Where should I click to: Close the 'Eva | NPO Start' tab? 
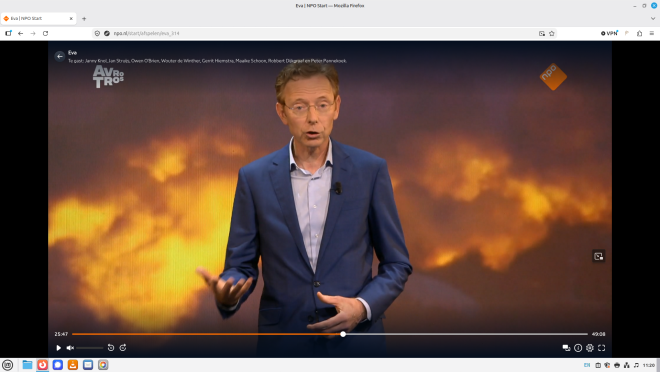click(71, 19)
